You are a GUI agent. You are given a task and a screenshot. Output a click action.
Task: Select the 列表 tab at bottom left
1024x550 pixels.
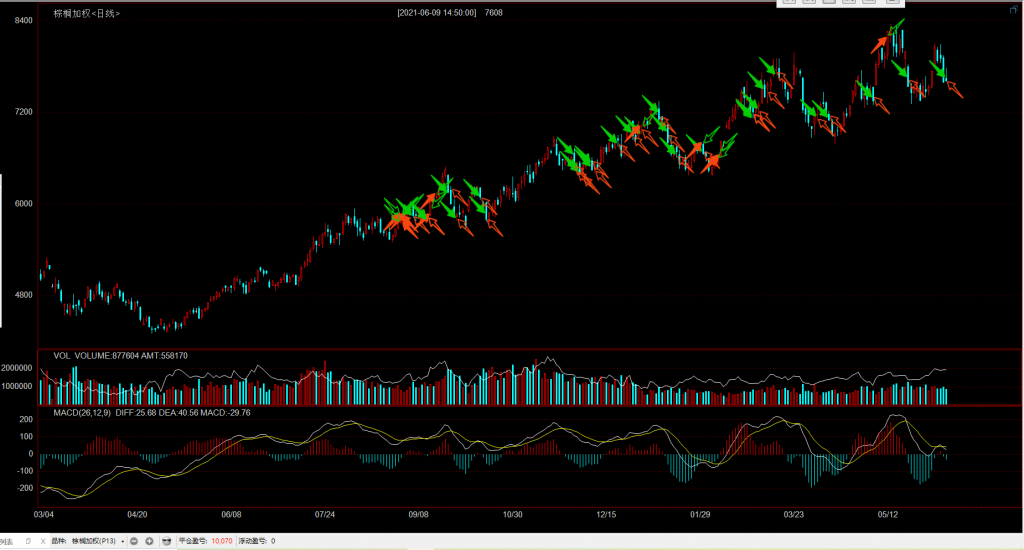(x=7, y=541)
